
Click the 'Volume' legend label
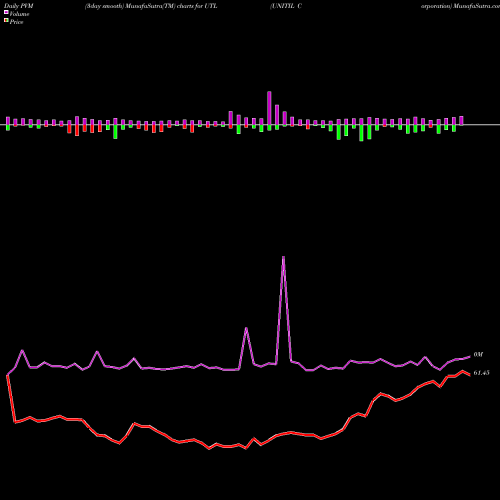19,14
